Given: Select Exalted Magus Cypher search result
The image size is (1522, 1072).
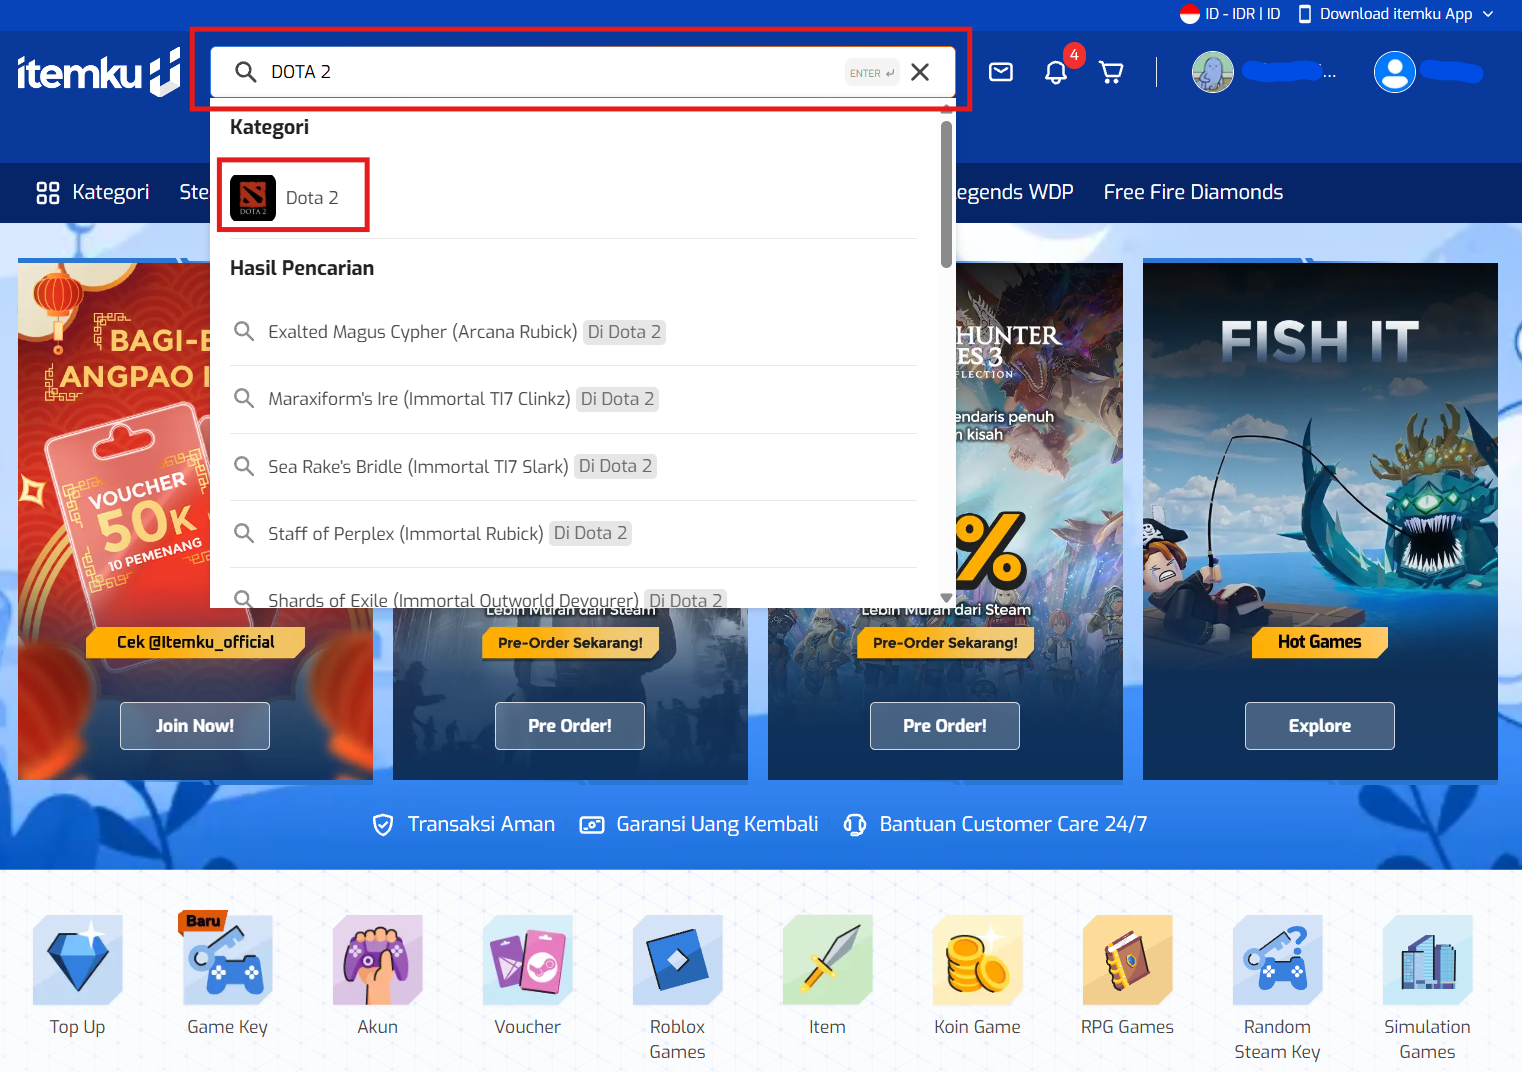Looking at the screenshot, I should tap(422, 332).
